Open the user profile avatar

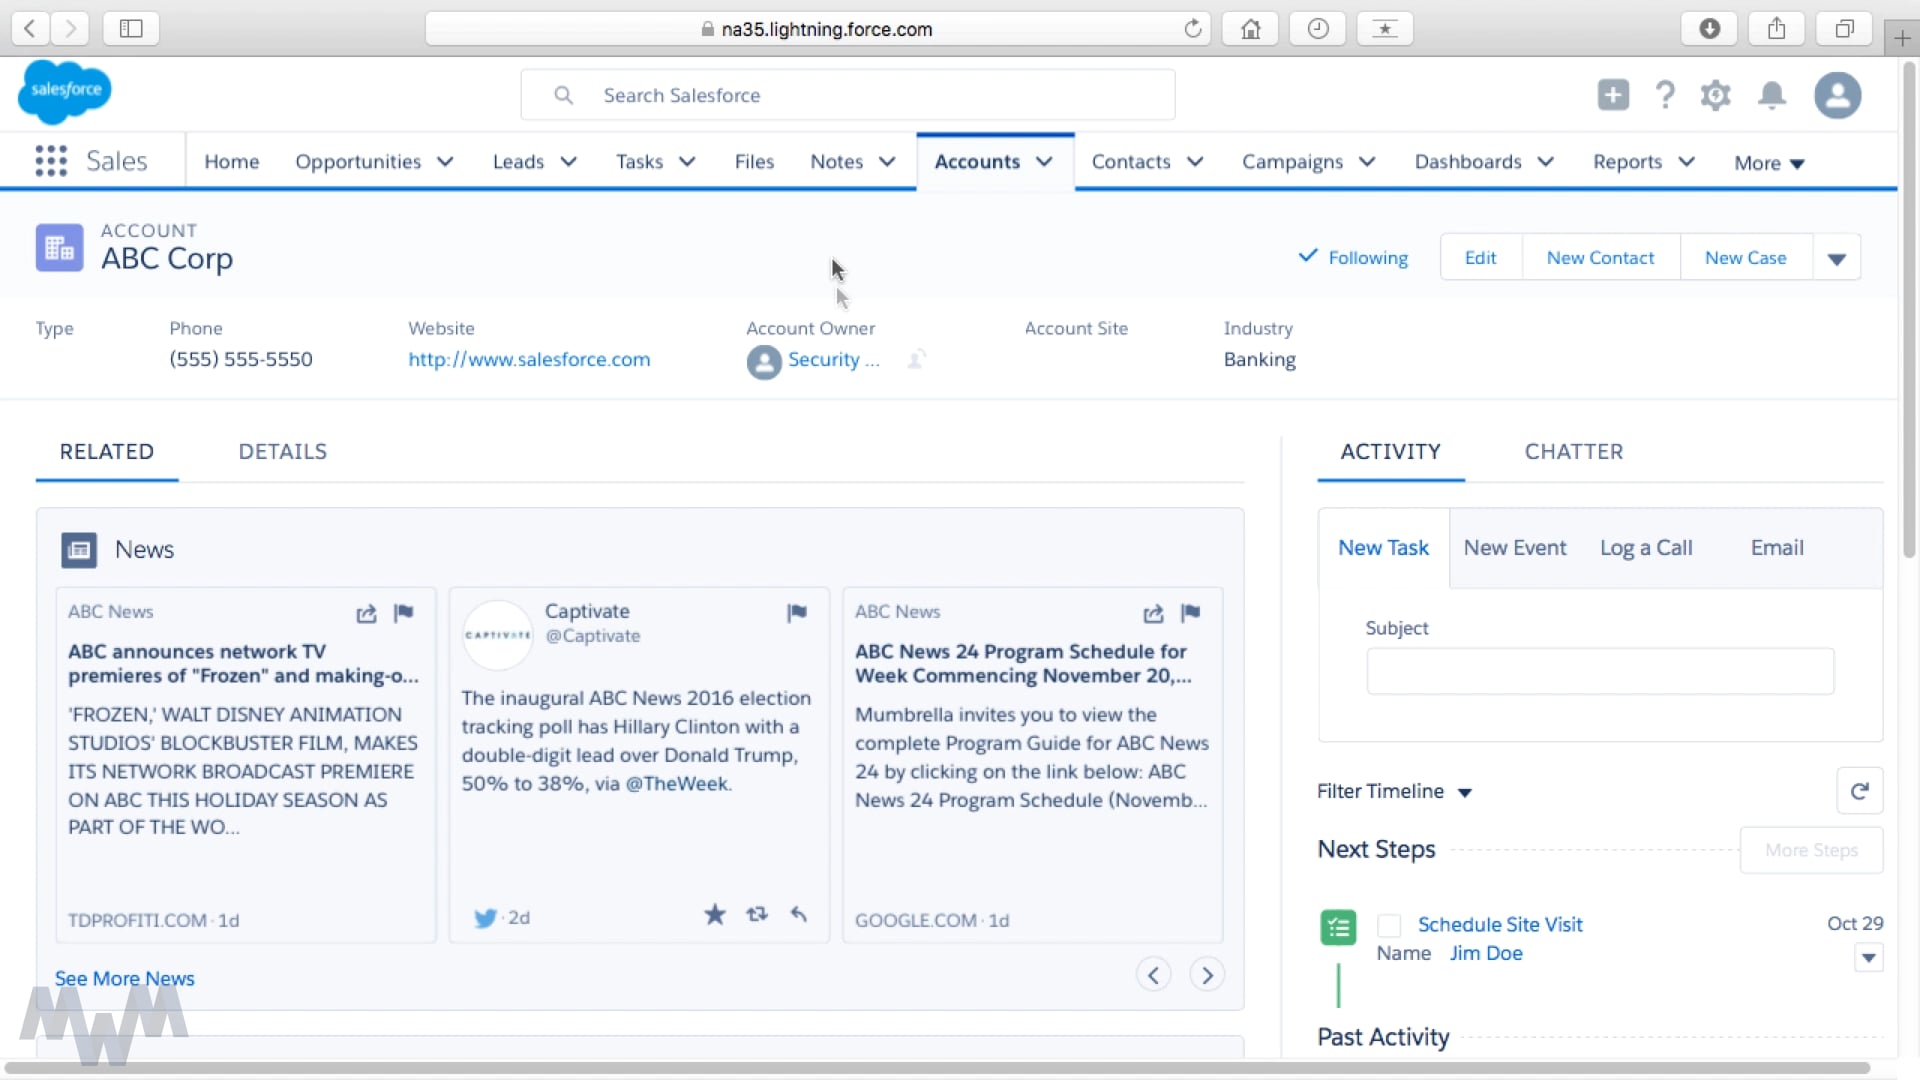click(1838, 95)
